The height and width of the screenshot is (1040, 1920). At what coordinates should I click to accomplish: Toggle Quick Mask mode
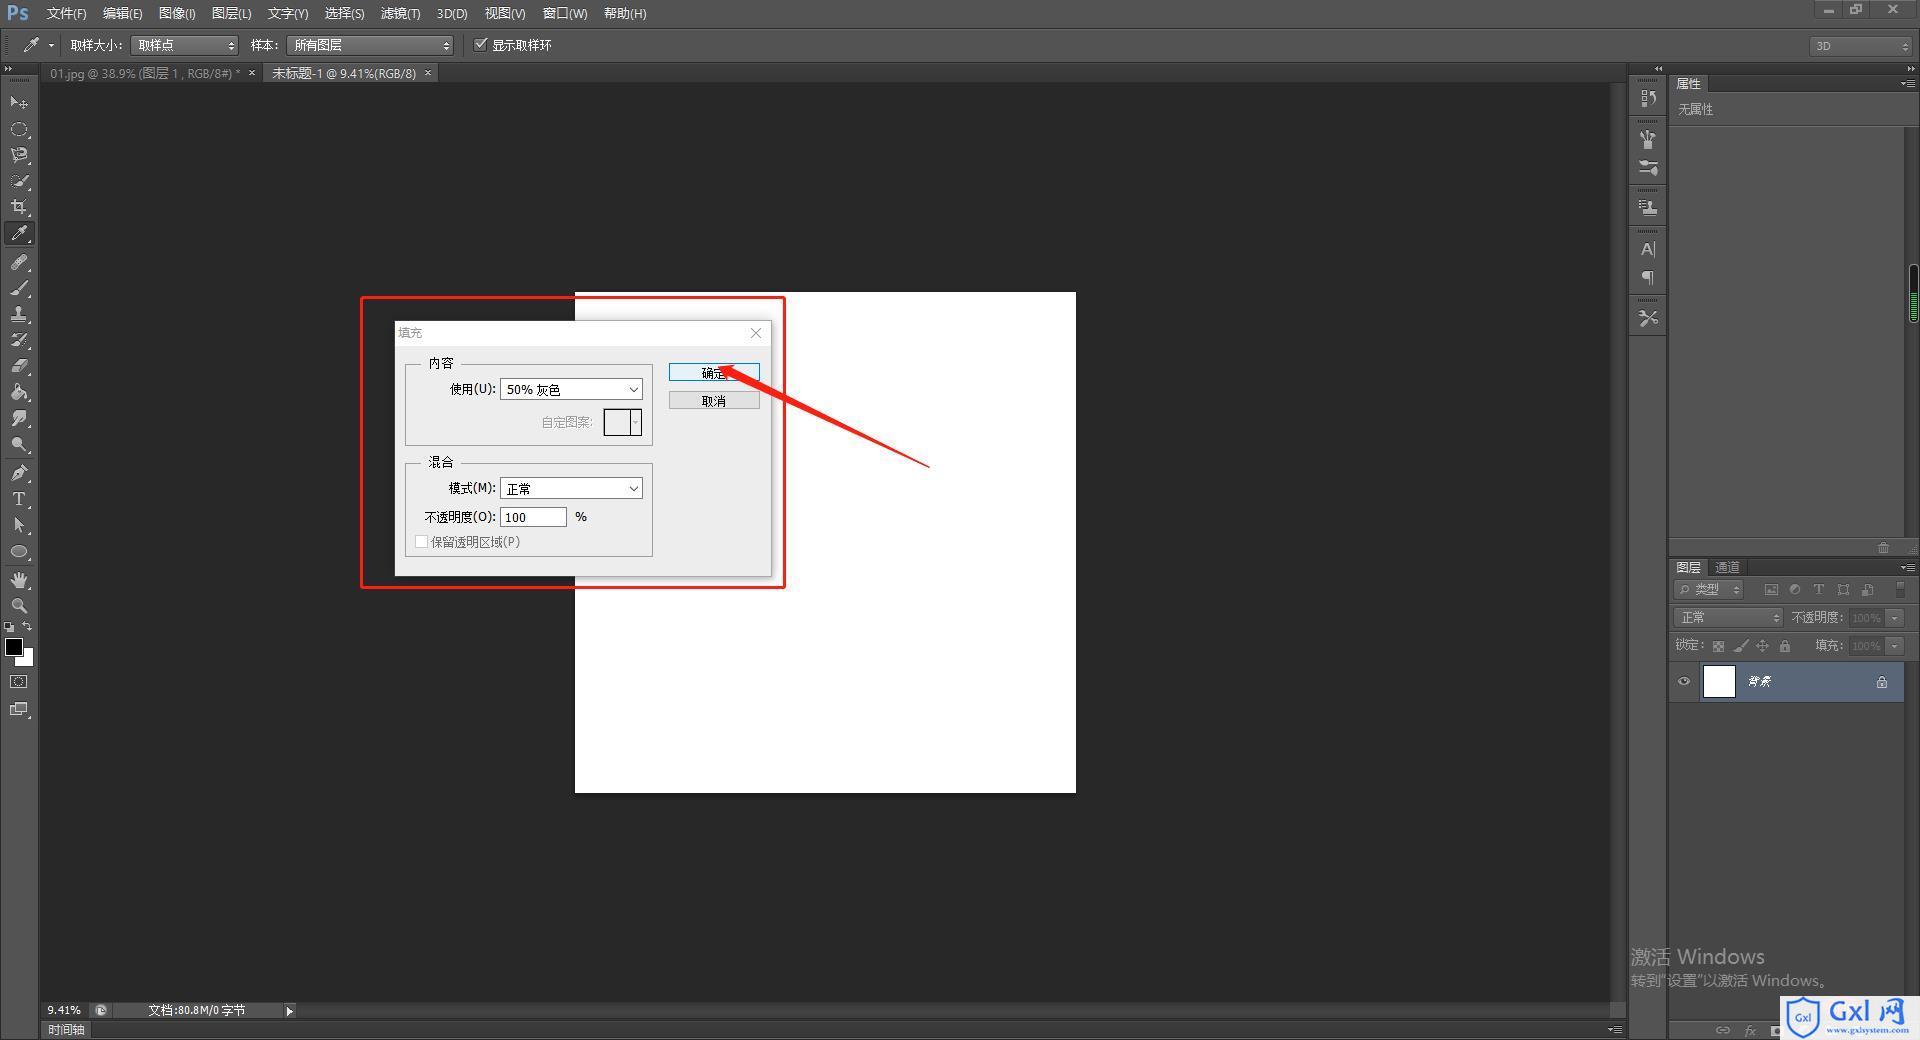click(x=19, y=682)
